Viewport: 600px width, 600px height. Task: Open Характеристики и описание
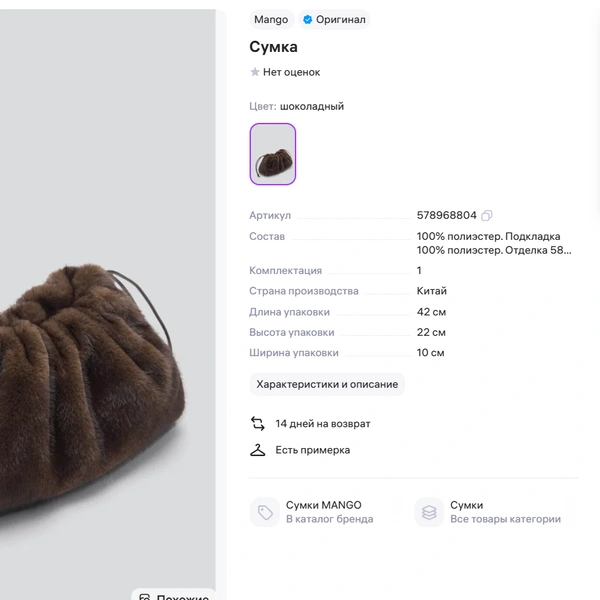coord(327,384)
